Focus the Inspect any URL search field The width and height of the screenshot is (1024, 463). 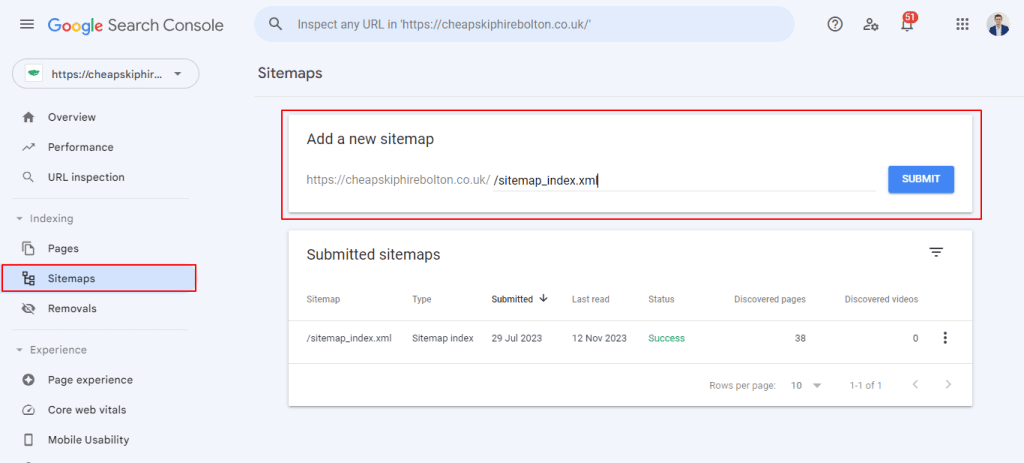click(524, 25)
